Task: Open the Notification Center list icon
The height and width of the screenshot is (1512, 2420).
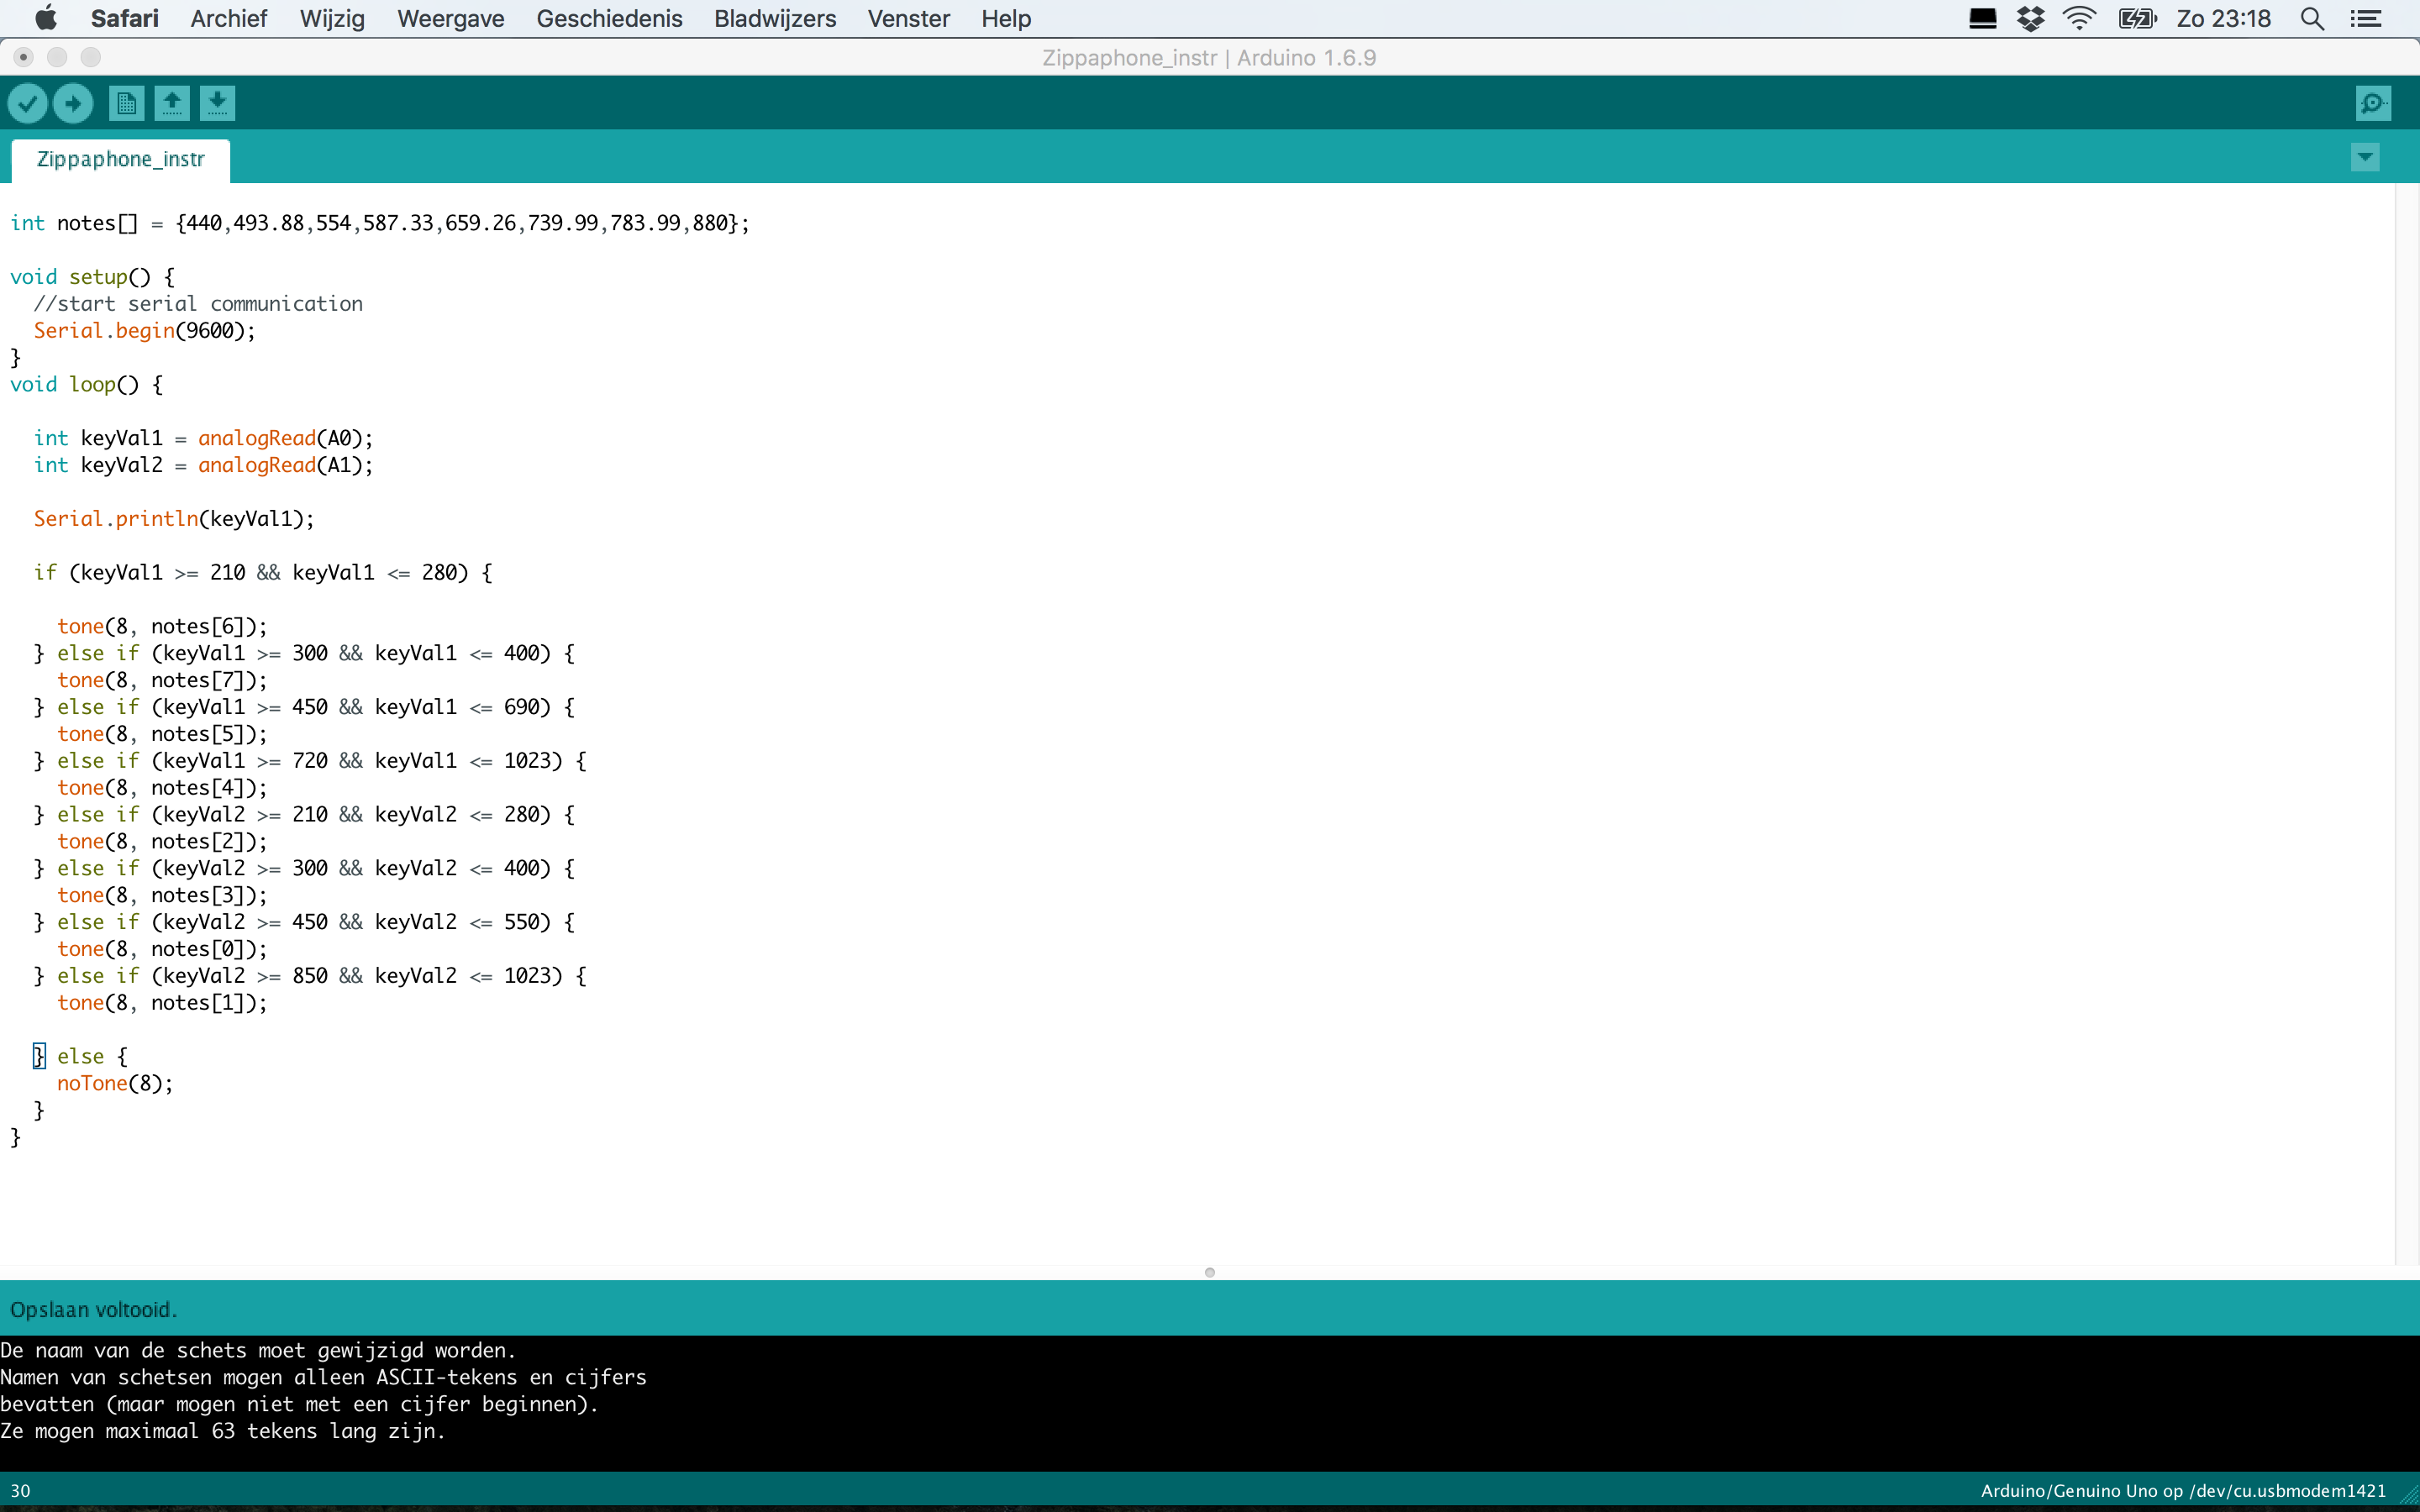Action: point(2366,19)
